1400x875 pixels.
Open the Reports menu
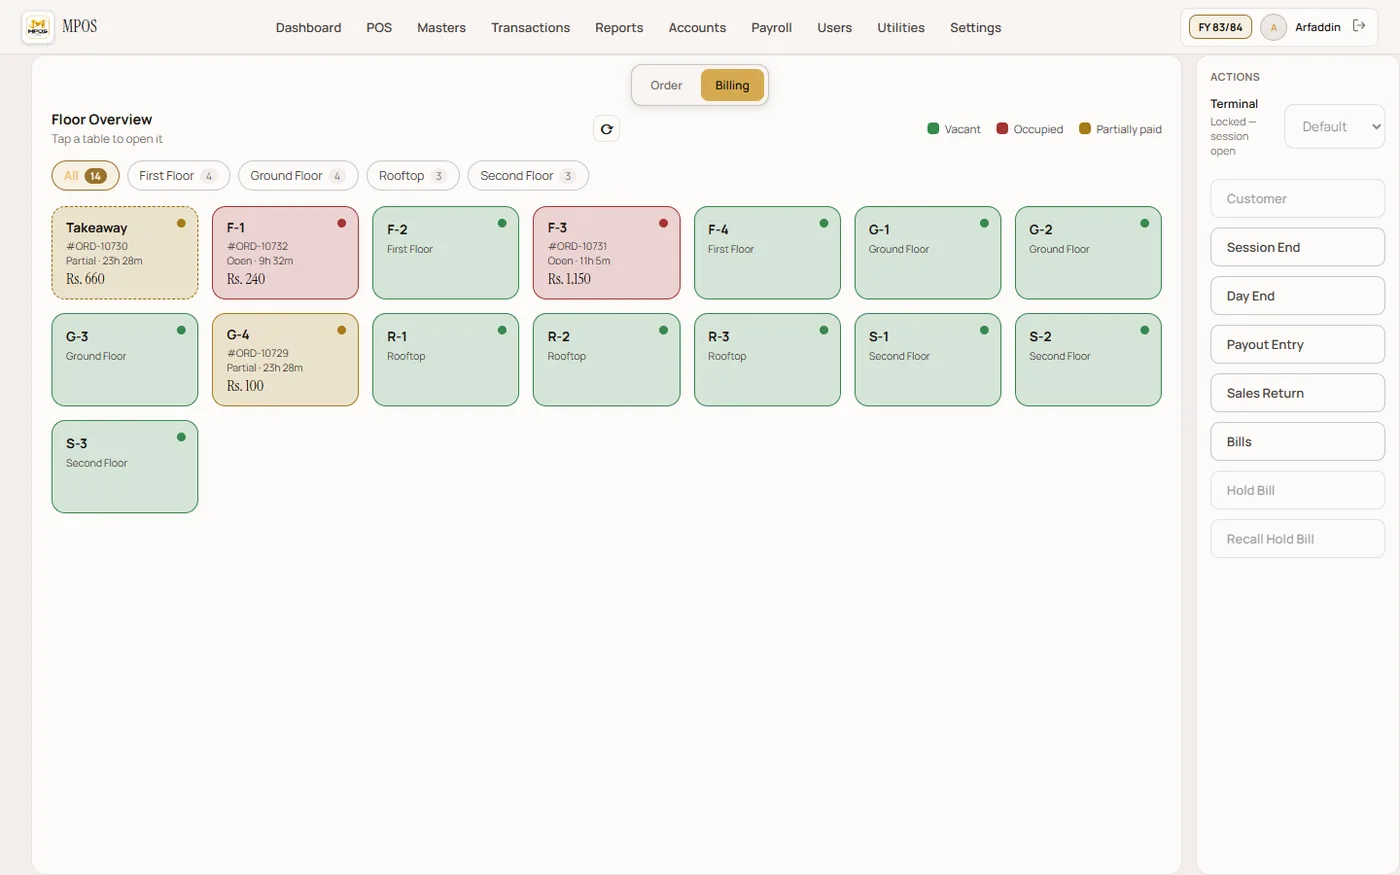tap(619, 27)
